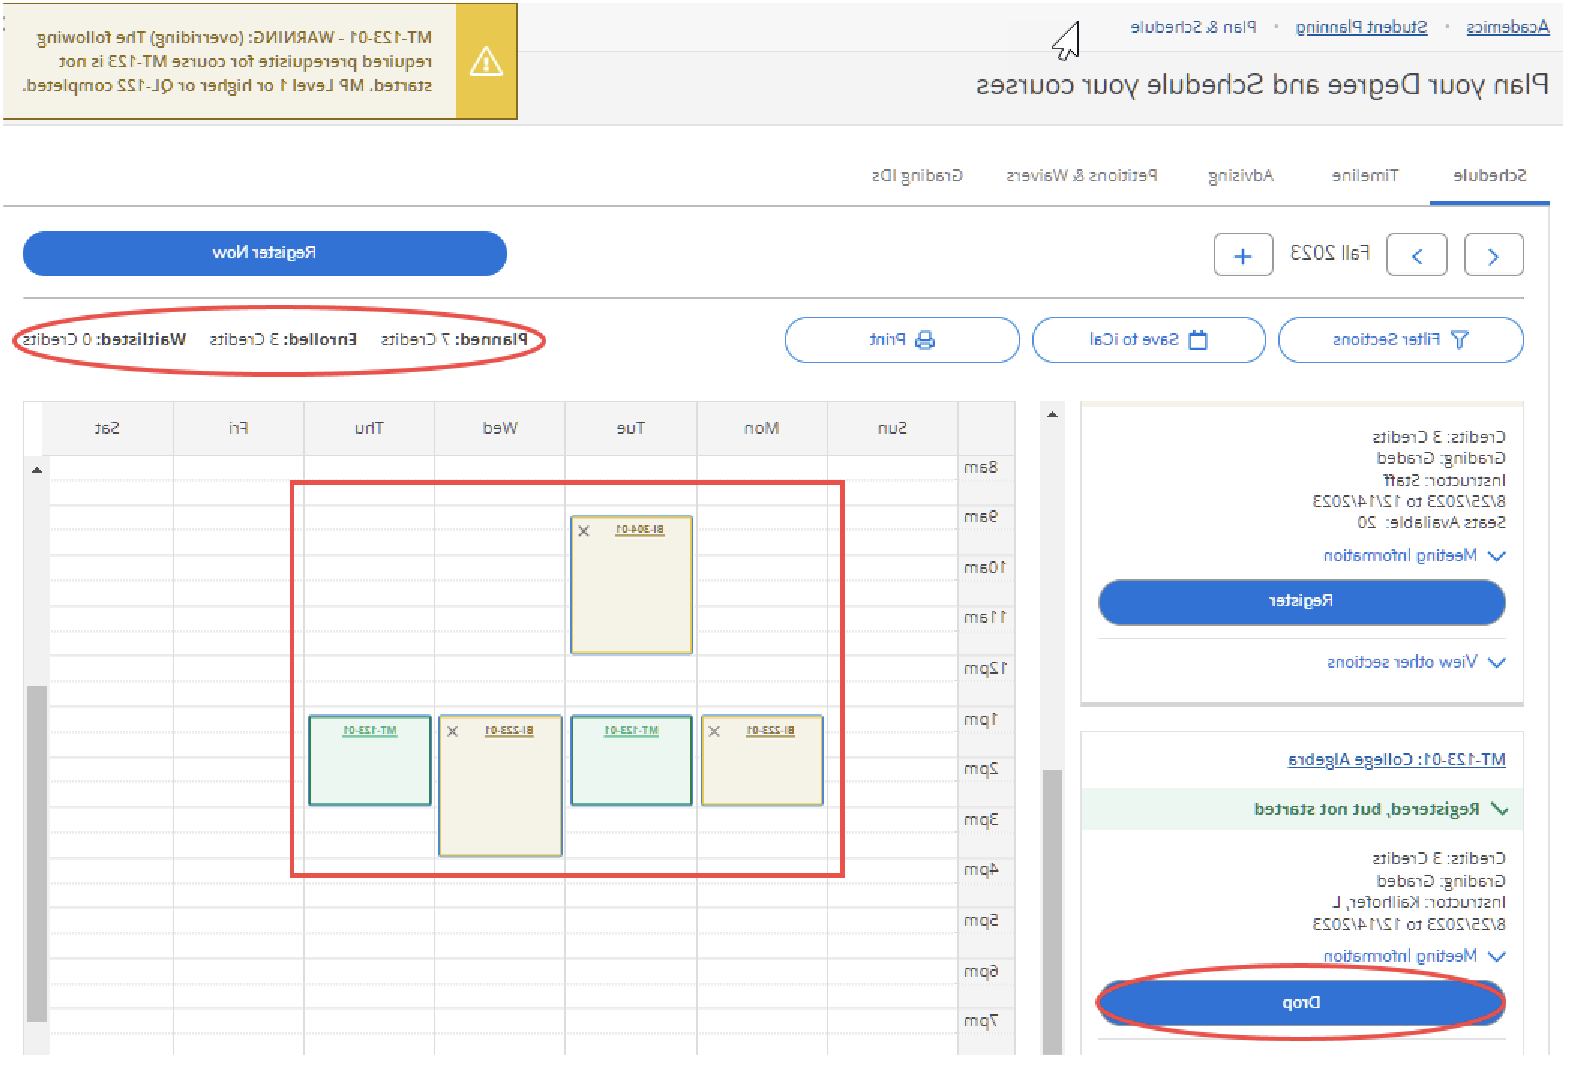Viewport: 1574px width, 1066px height.
Task: Remove BI-223-01 from Monday using its X
Action: coord(714,732)
